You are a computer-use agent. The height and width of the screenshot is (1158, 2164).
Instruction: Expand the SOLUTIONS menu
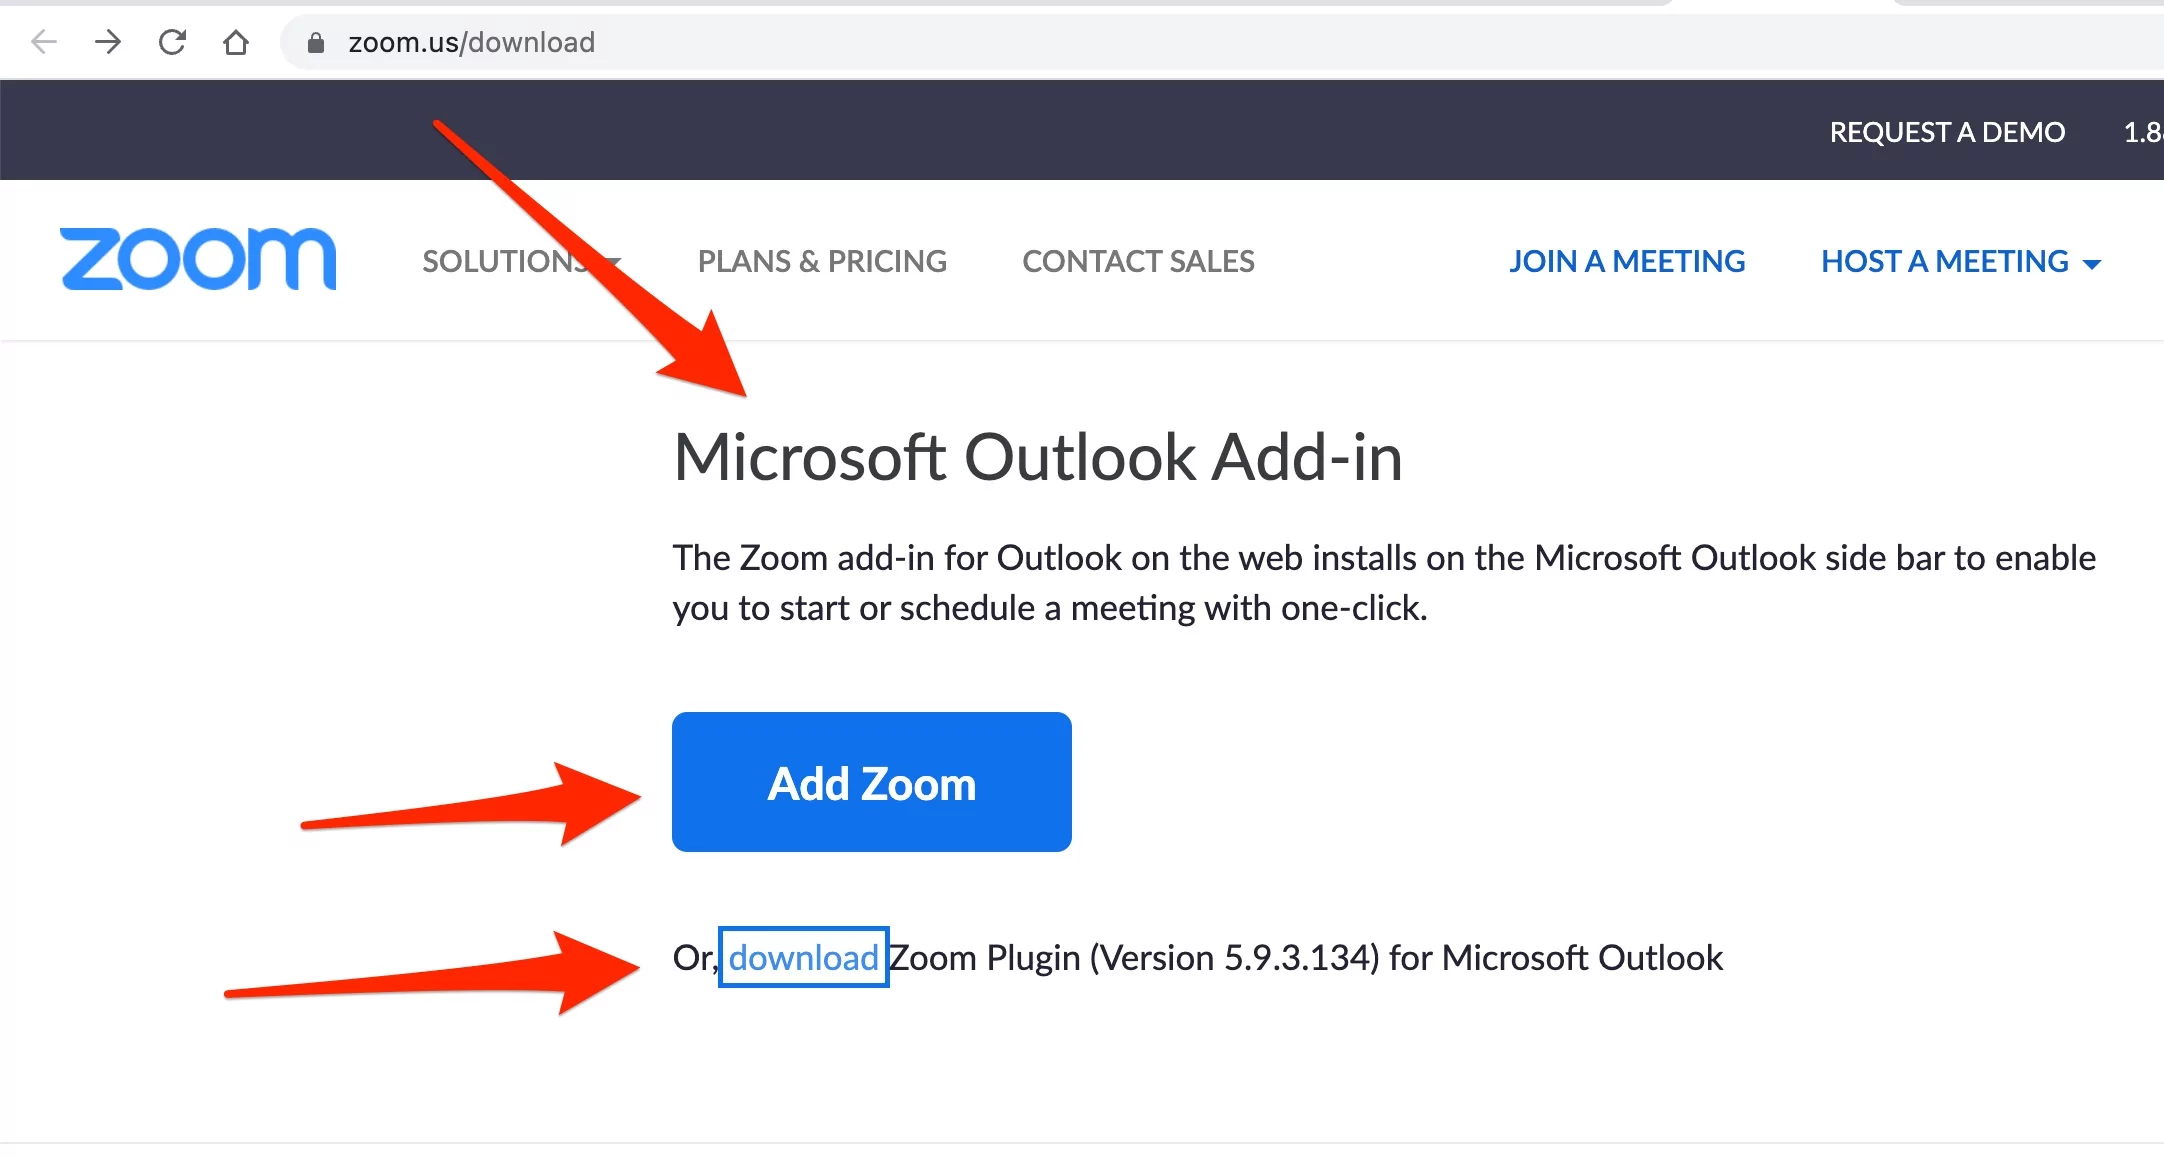point(521,261)
